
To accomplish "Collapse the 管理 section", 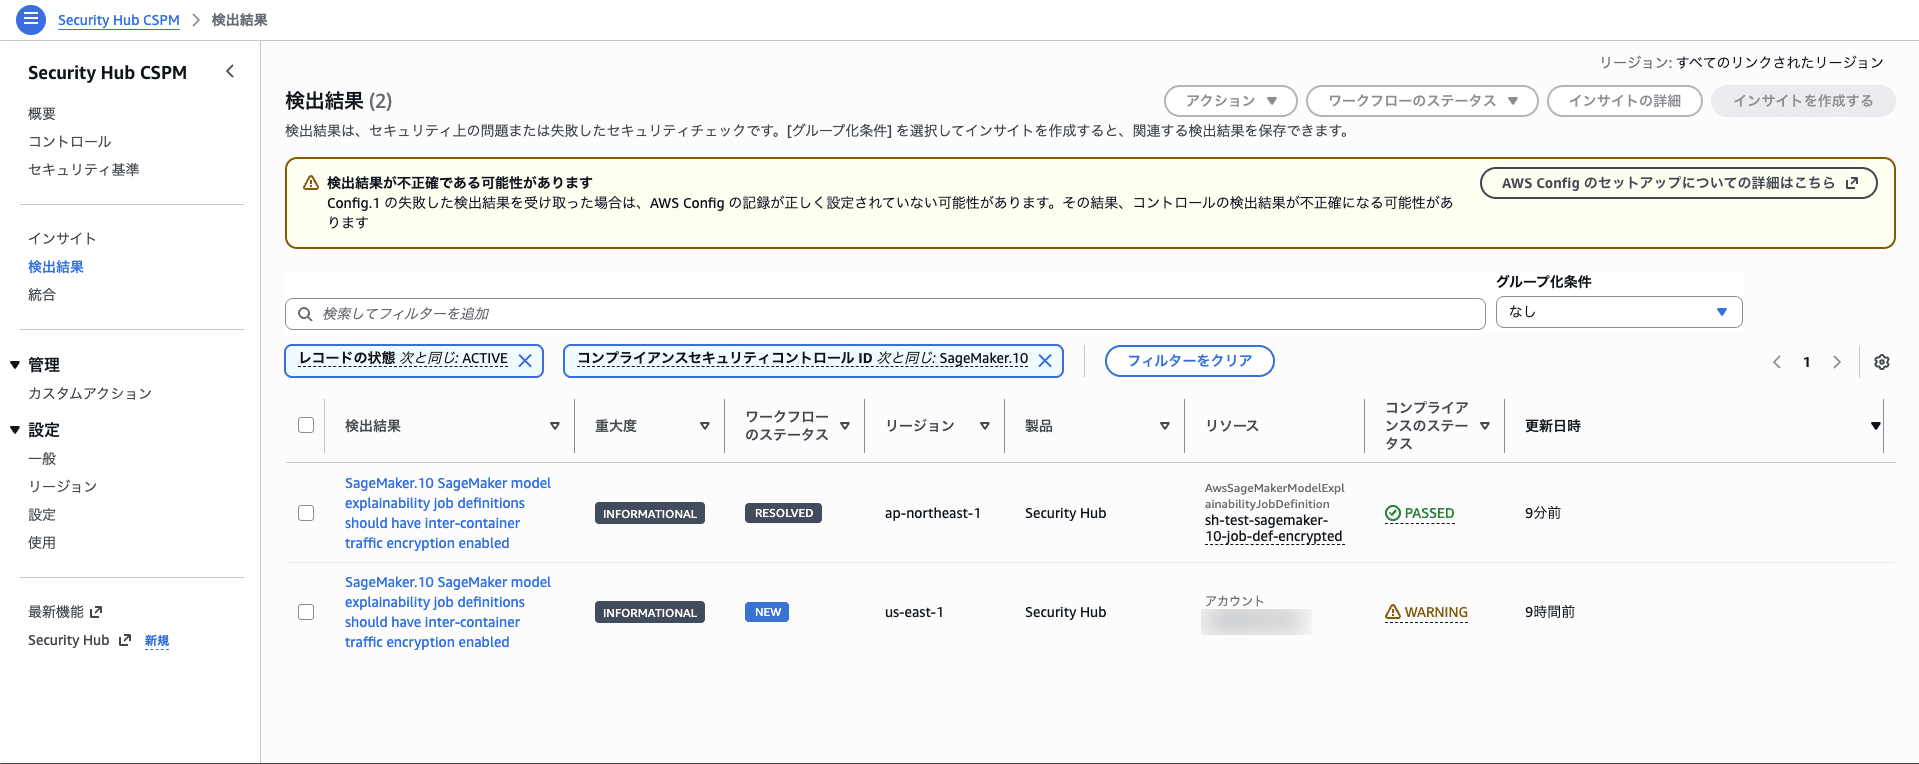I will click(15, 365).
